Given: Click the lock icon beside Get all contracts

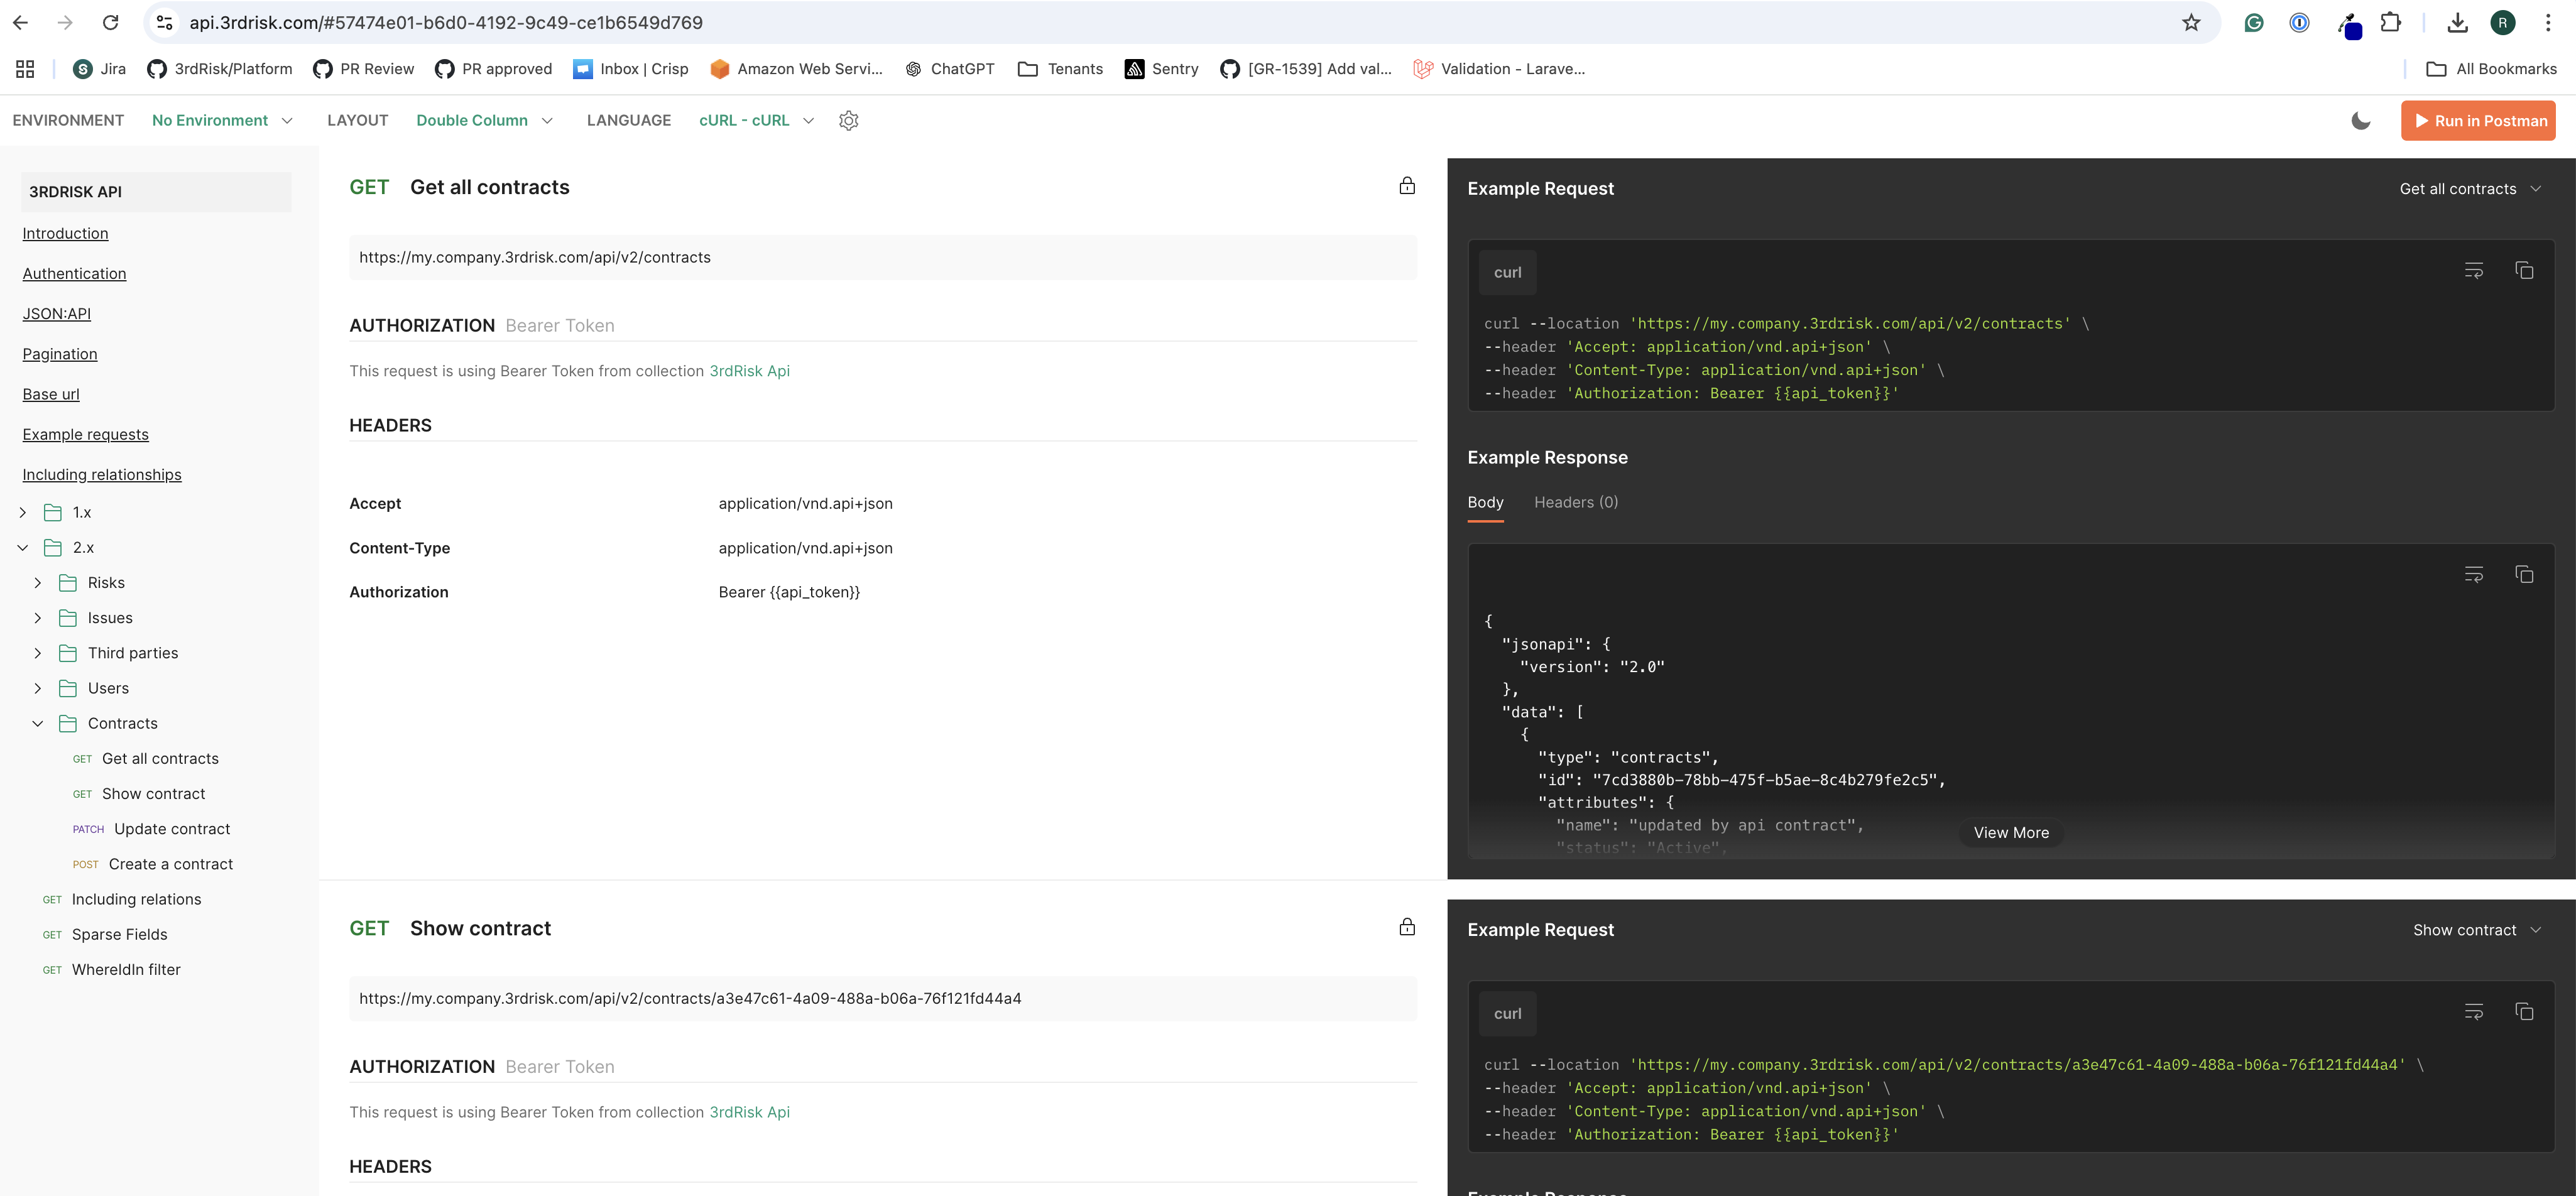Looking at the screenshot, I should pos(1406,186).
